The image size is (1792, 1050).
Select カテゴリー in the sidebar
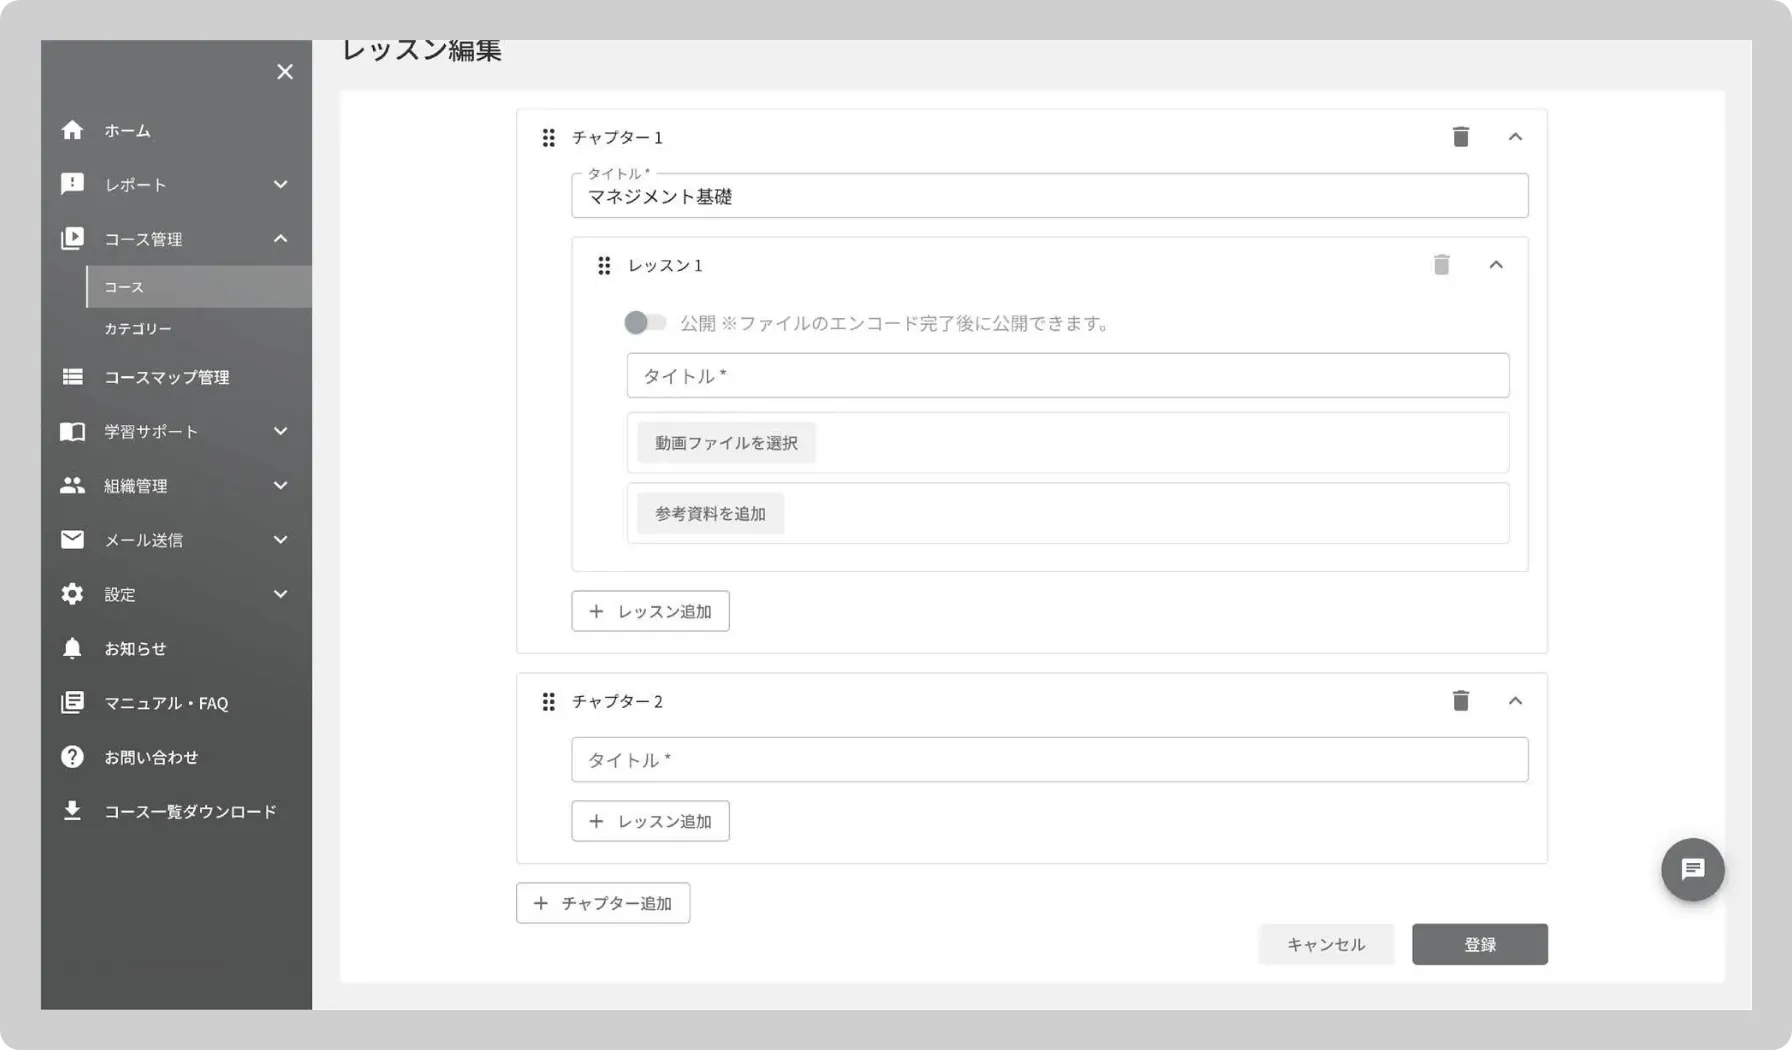click(138, 329)
